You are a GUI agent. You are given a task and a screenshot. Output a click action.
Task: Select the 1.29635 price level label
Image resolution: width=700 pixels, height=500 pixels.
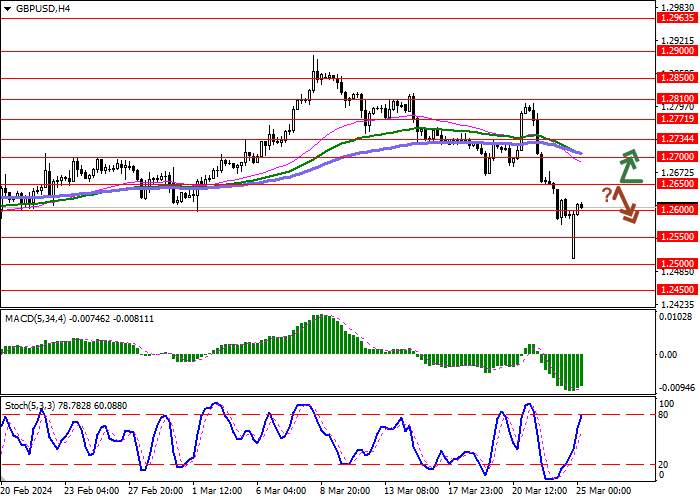[x=678, y=18]
